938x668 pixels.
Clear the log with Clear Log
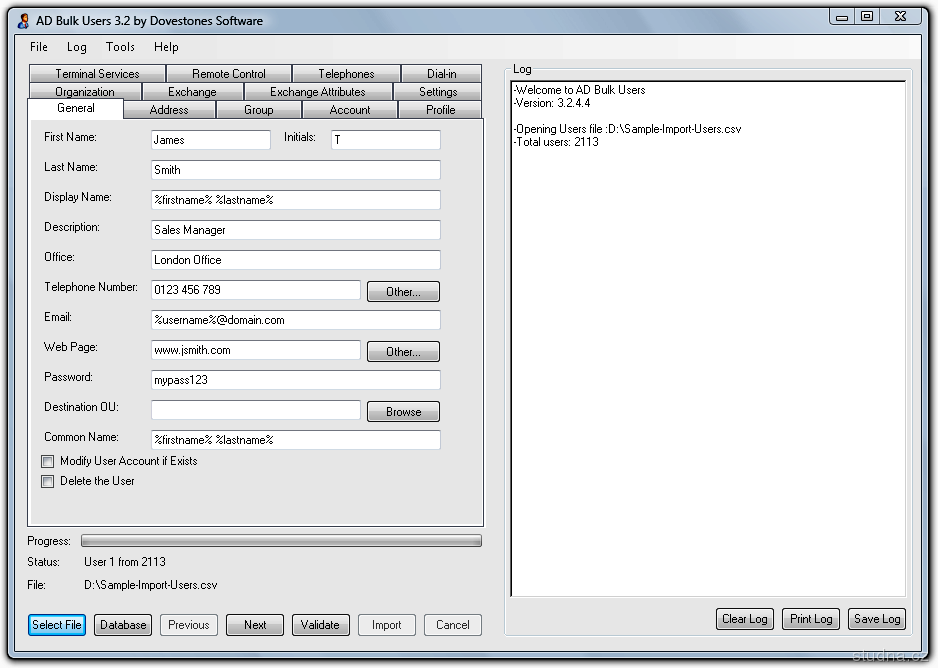coord(745,619)
